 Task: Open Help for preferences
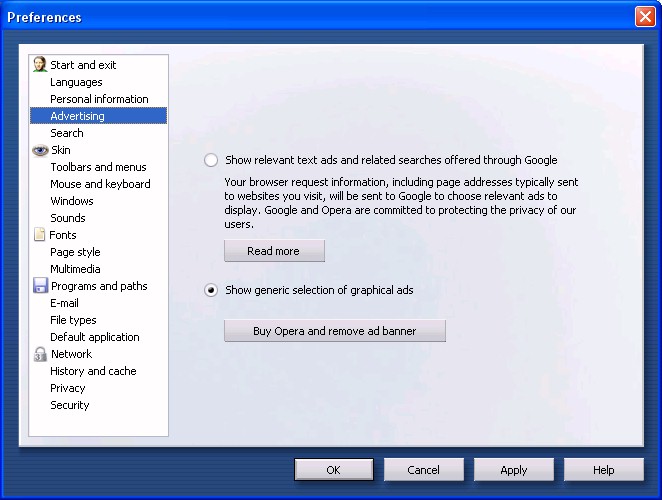pyautogui.click(x=604, y=470)
